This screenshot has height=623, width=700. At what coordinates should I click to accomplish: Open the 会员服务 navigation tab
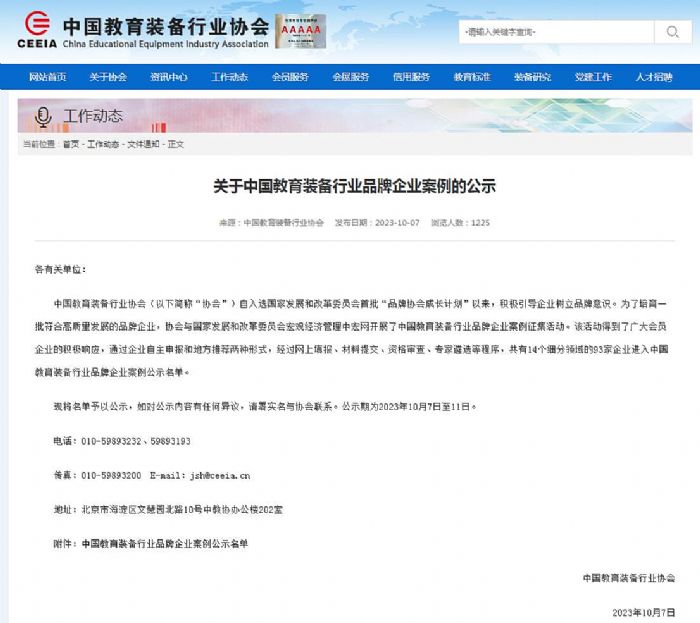(290, 77)
